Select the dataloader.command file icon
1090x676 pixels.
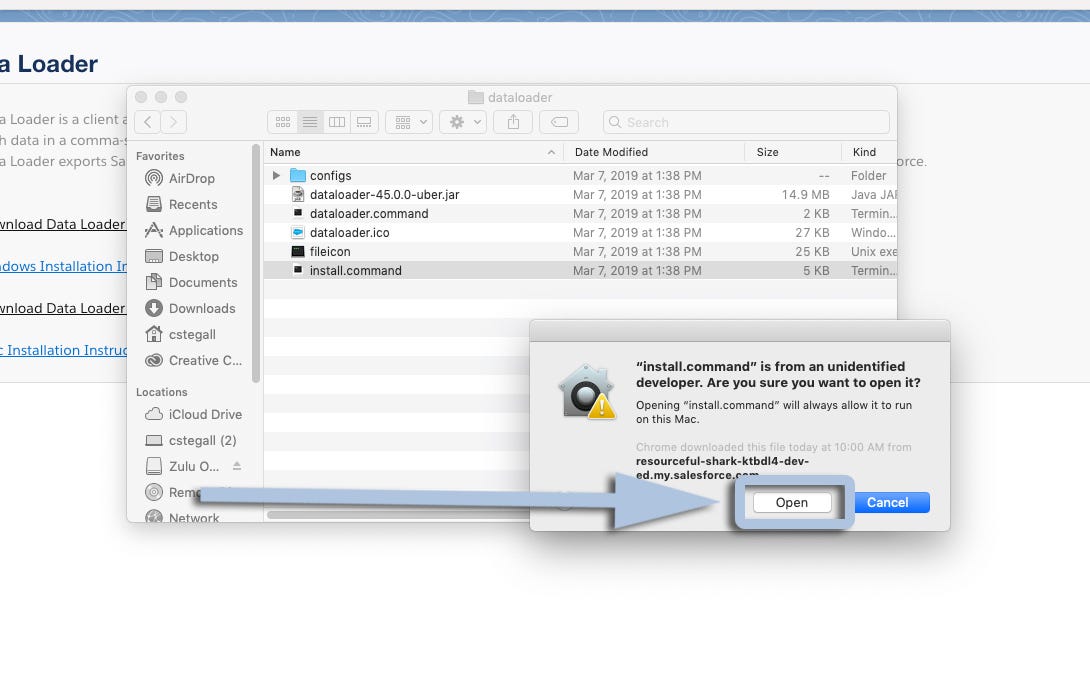298,214
